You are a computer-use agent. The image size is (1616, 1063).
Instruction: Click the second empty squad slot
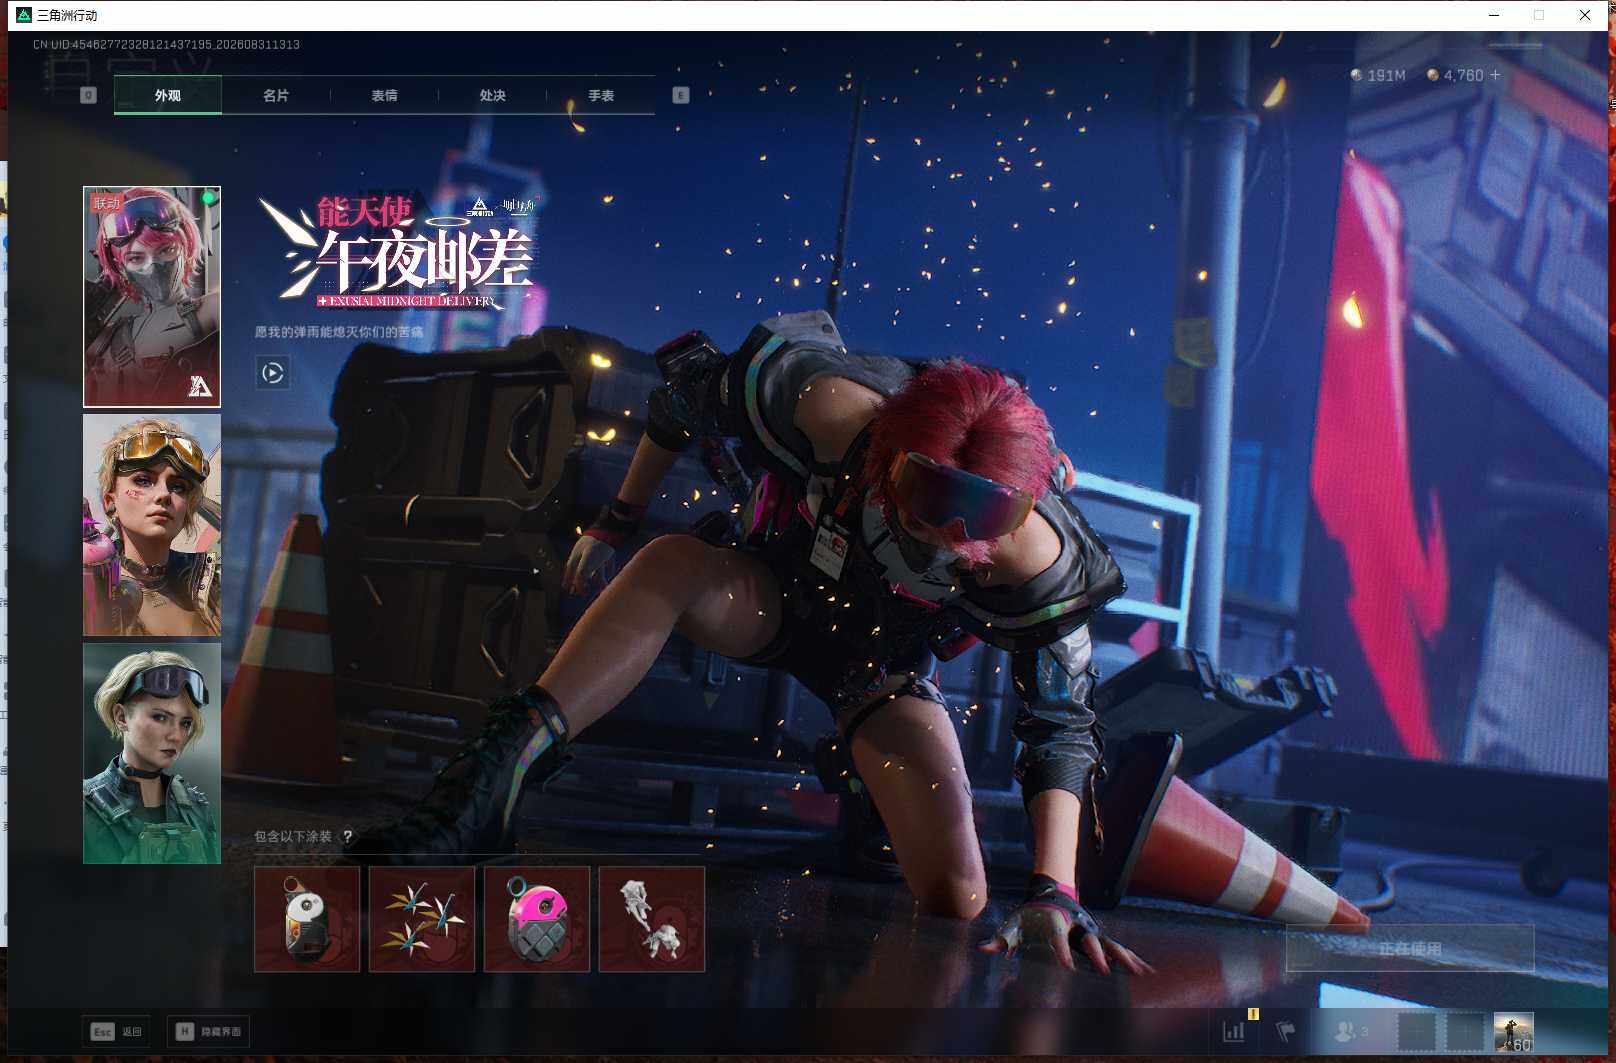click(x=1465, y=1031)
